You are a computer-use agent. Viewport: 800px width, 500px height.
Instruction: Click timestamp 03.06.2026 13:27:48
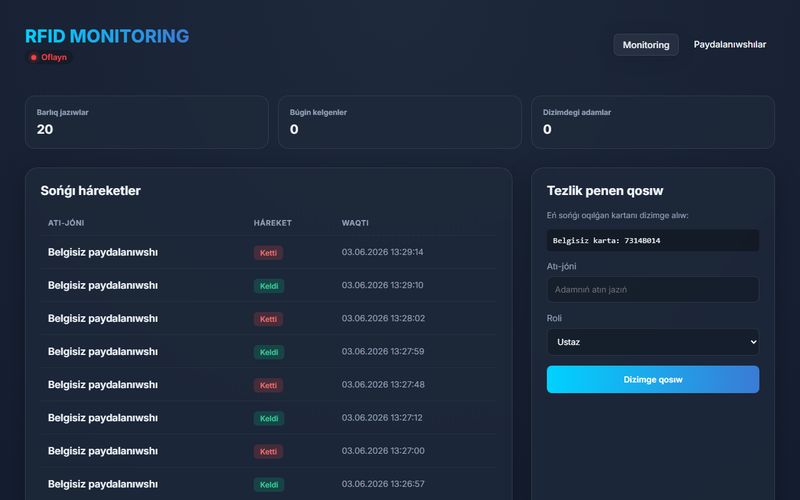(x=383, y=385)
